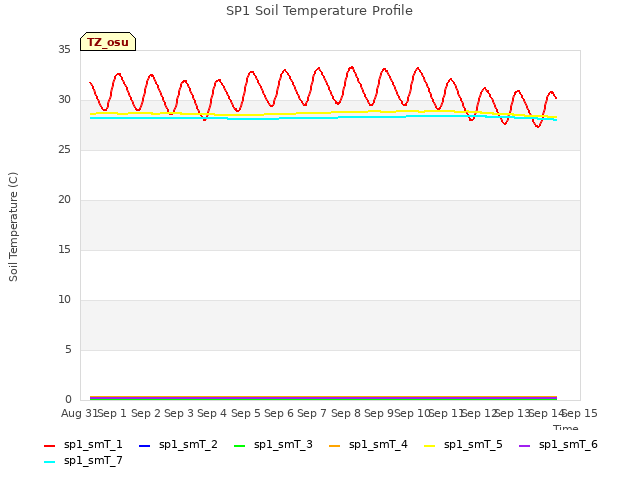Click the 15 y-axis tick label

pos(64,250)
